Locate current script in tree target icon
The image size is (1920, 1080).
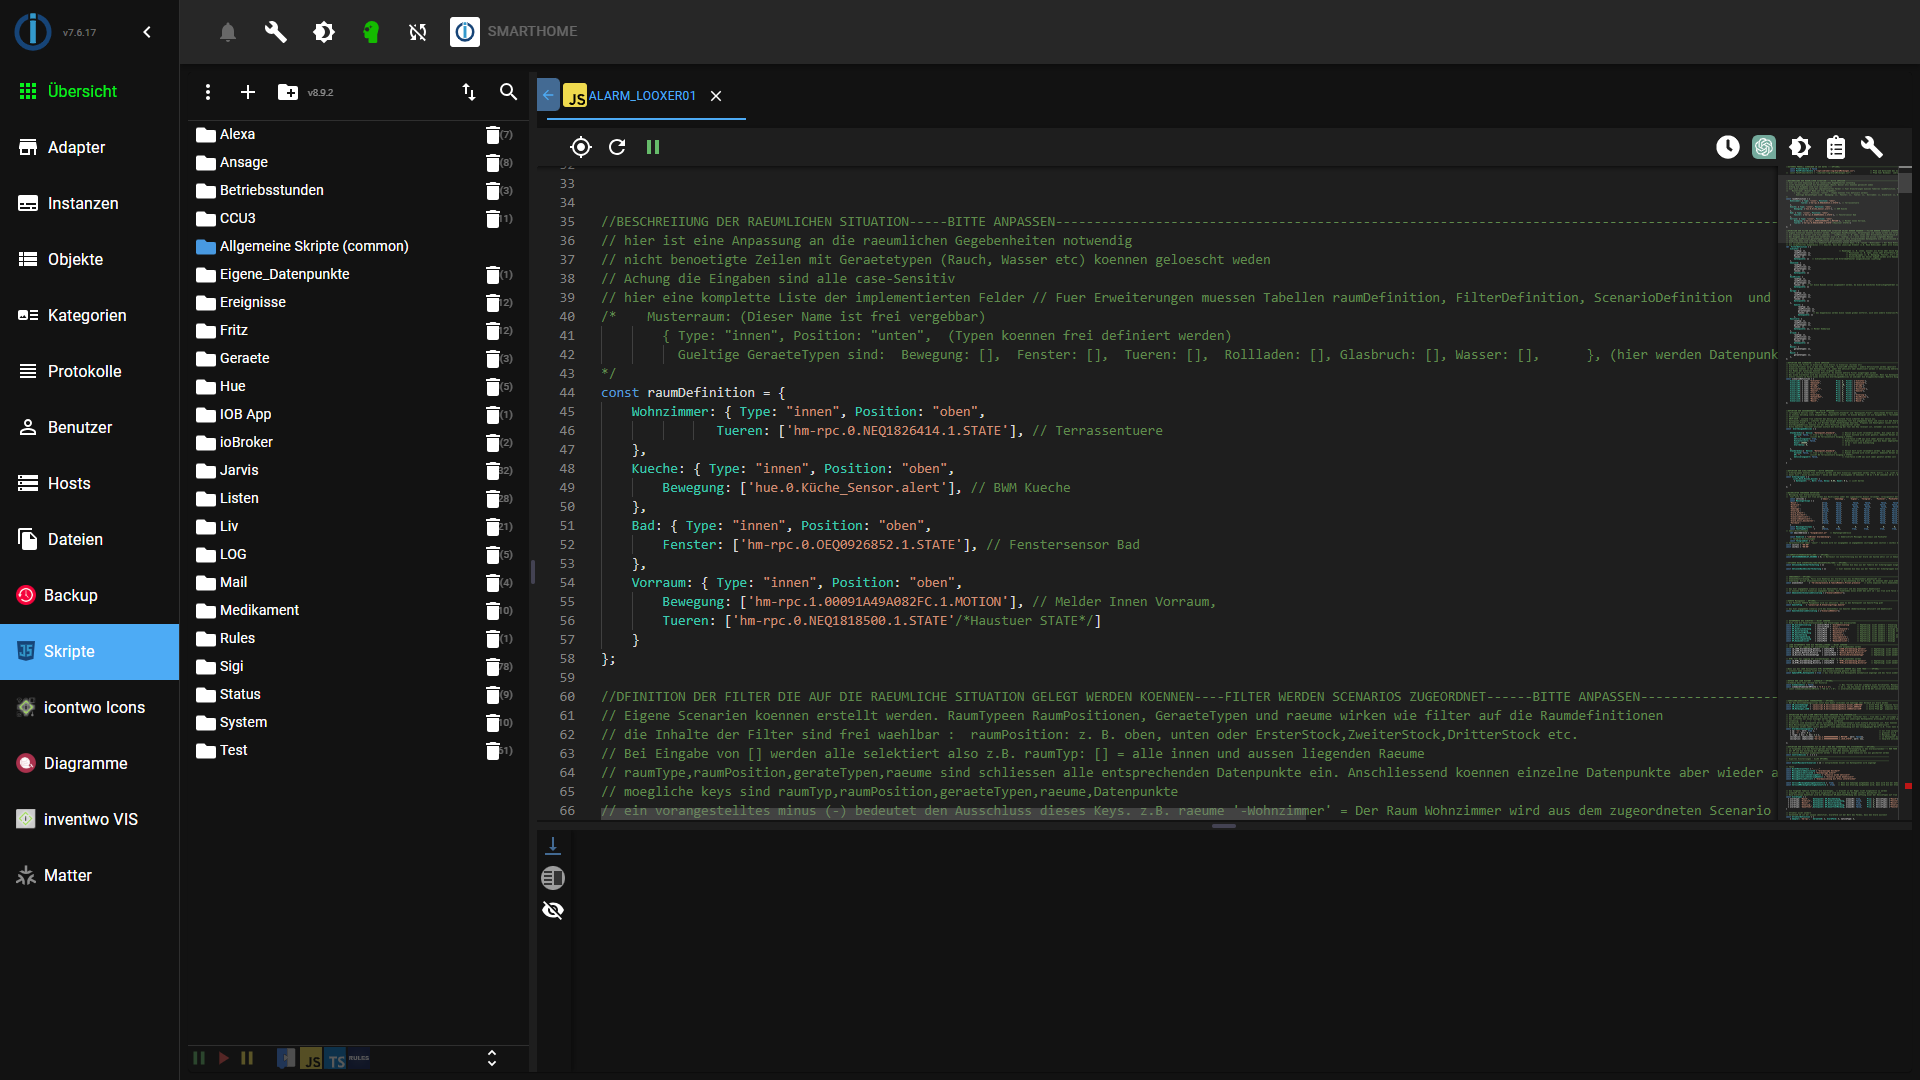(x=581, y=147)
